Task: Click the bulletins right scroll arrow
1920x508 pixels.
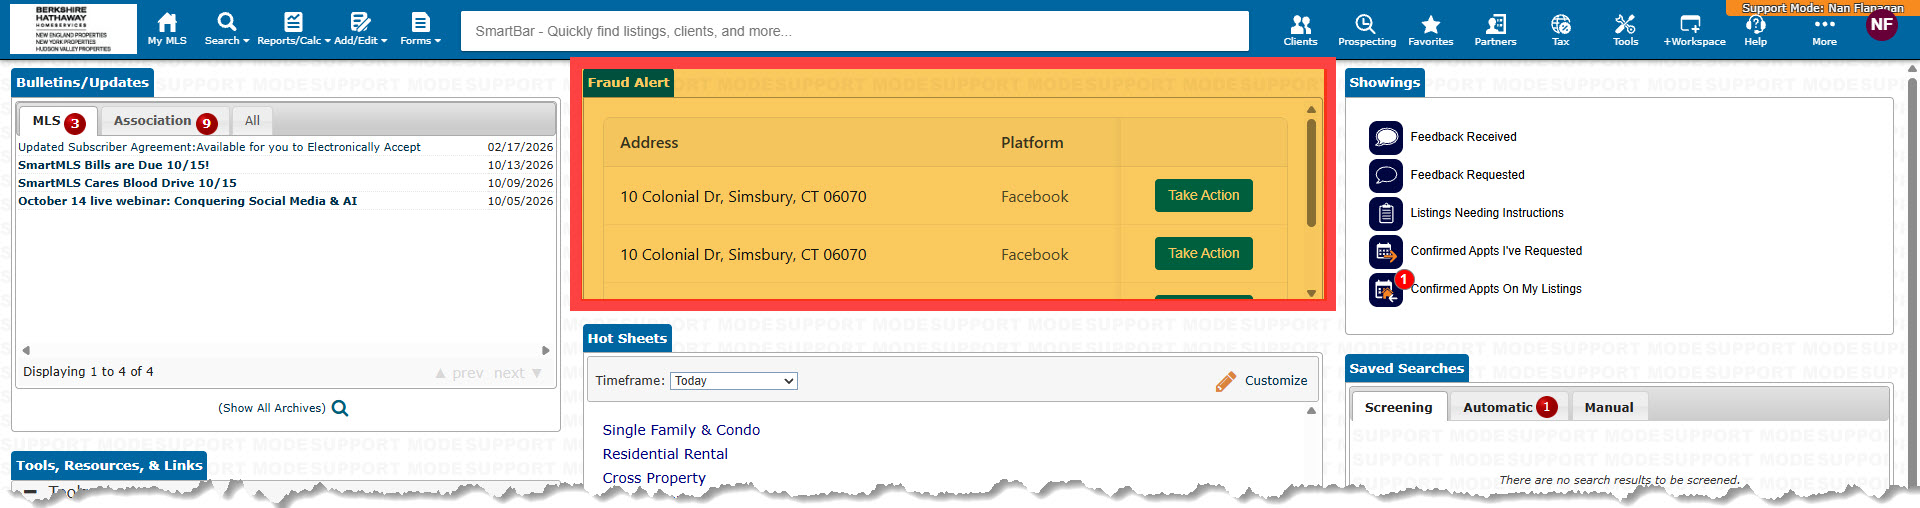Action: point(546,350)
